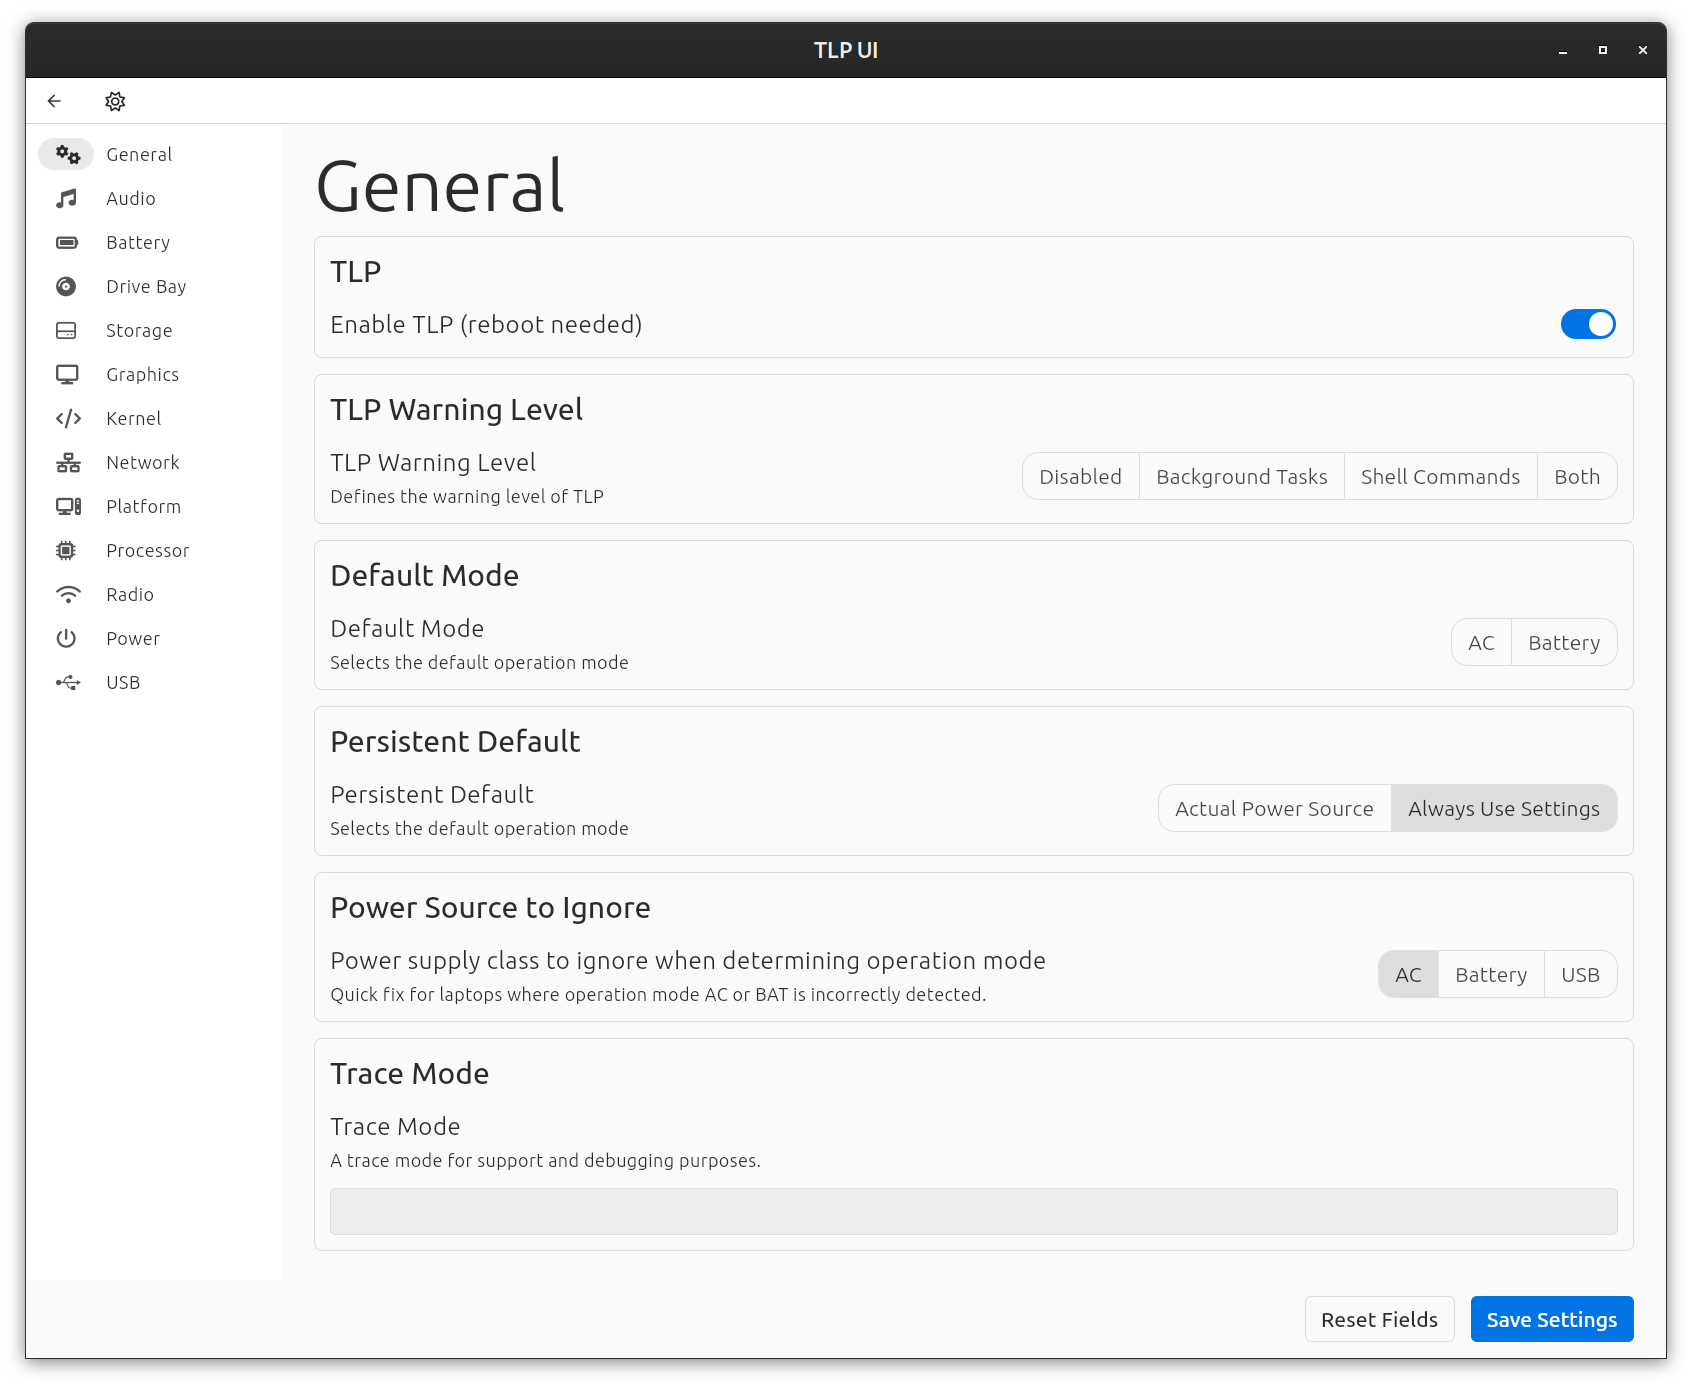Open the USB settings page label

pos(123,682)
